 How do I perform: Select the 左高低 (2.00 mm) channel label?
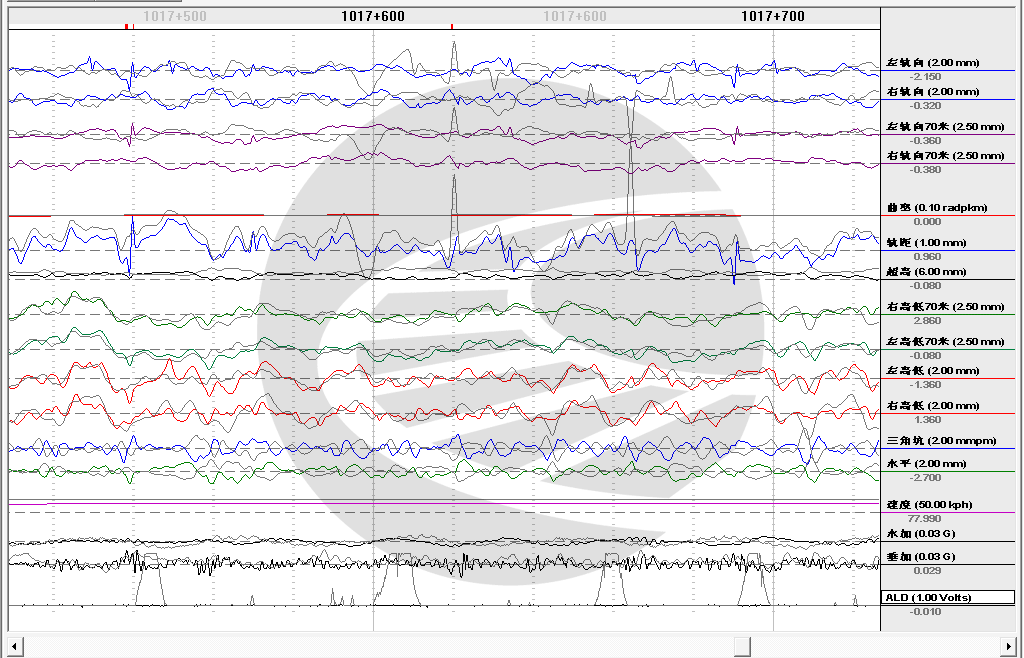click(933, 371)
